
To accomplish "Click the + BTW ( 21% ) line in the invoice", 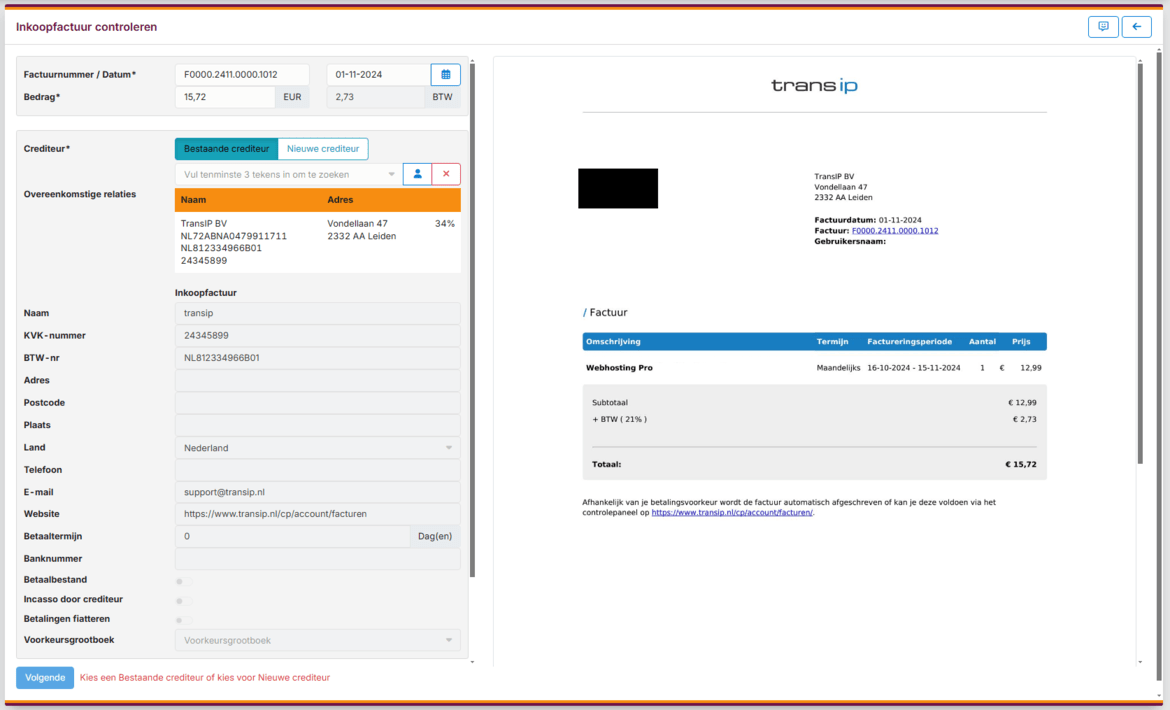I will coord(619,419).
